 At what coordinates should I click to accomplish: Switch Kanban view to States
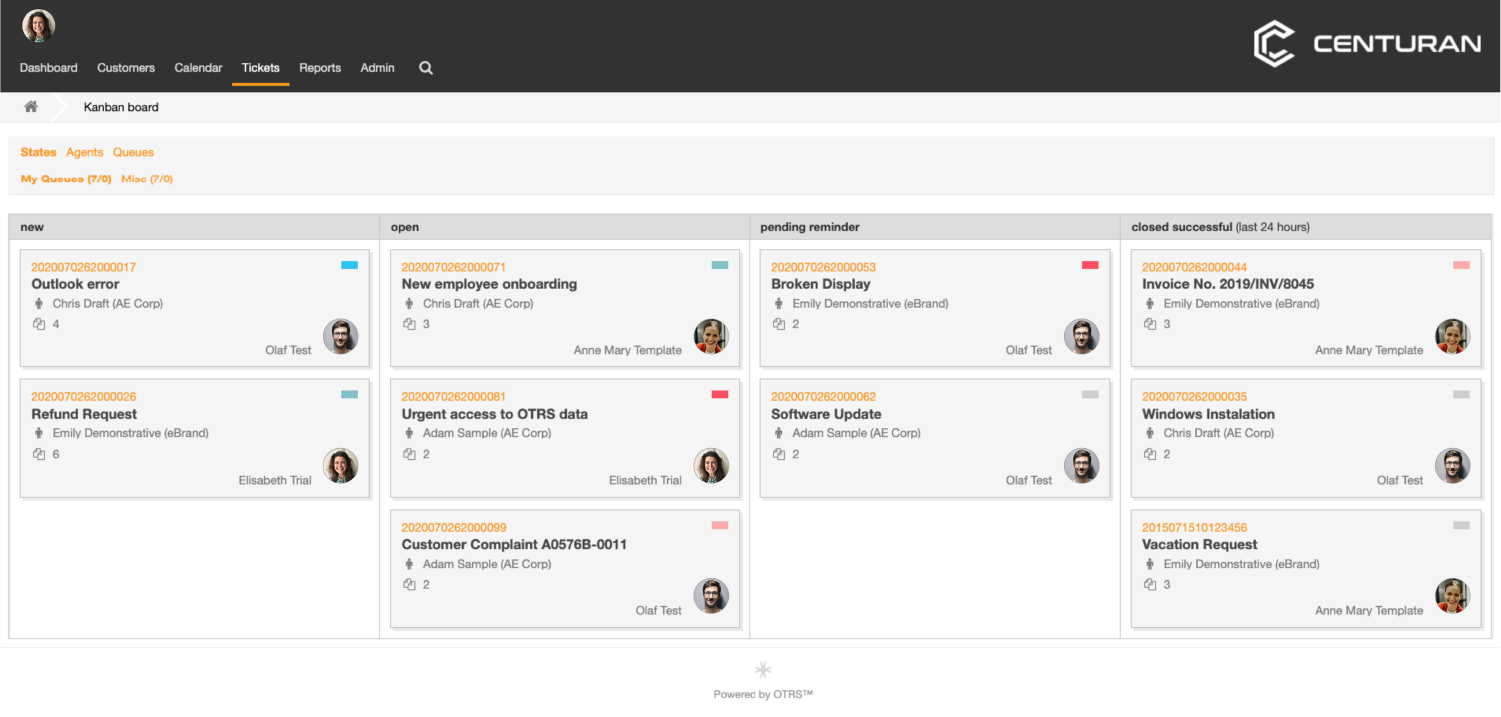click(x=38, y=152)
